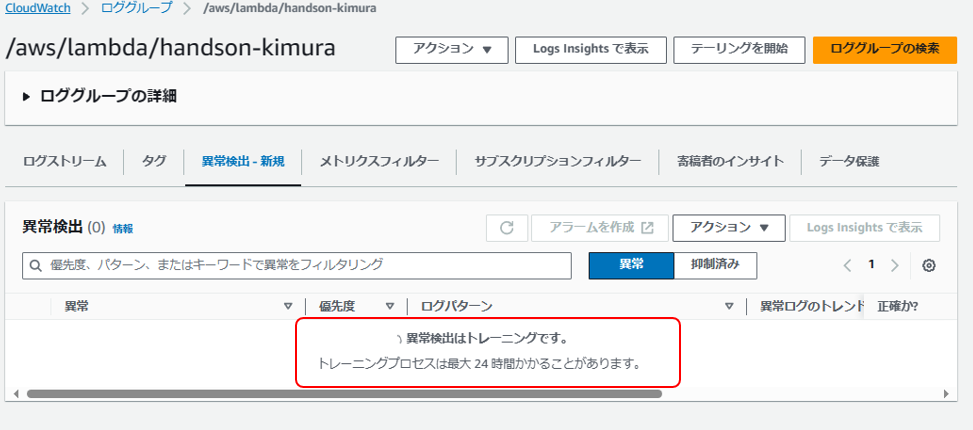Click the horizontal scrollbar thumb
This screenshot has height=430, width=973.
(x=344, y=393)
